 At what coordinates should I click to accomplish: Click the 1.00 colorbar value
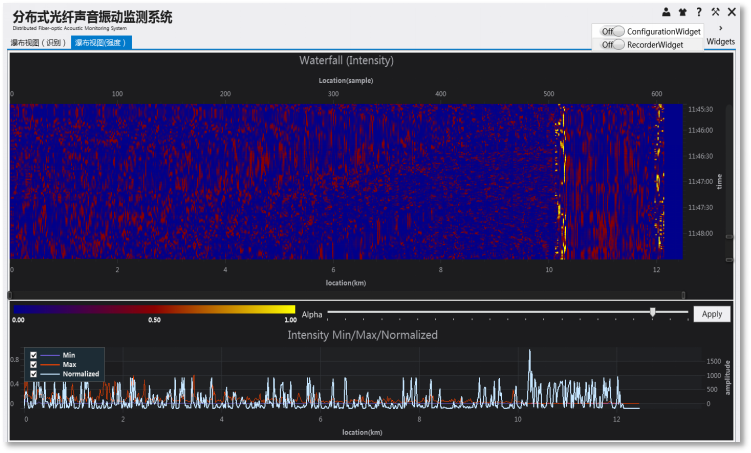coord(290,320)
